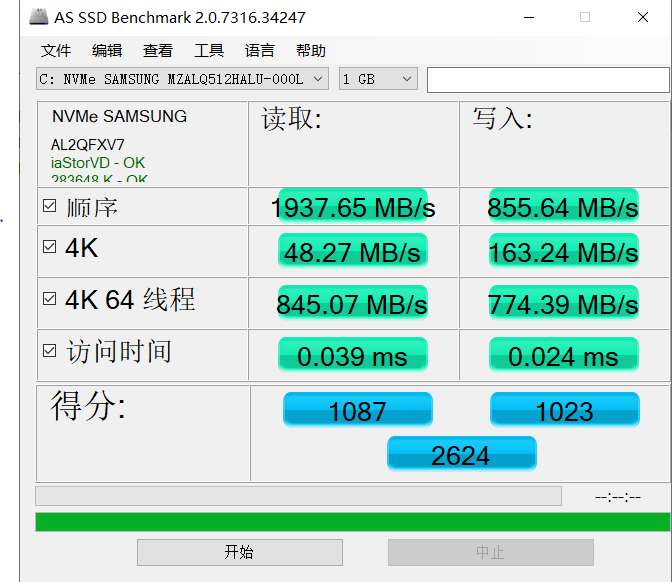Click the sequential write result 855.64 MB/s
The image size is (672, 582).
[563, 207]
